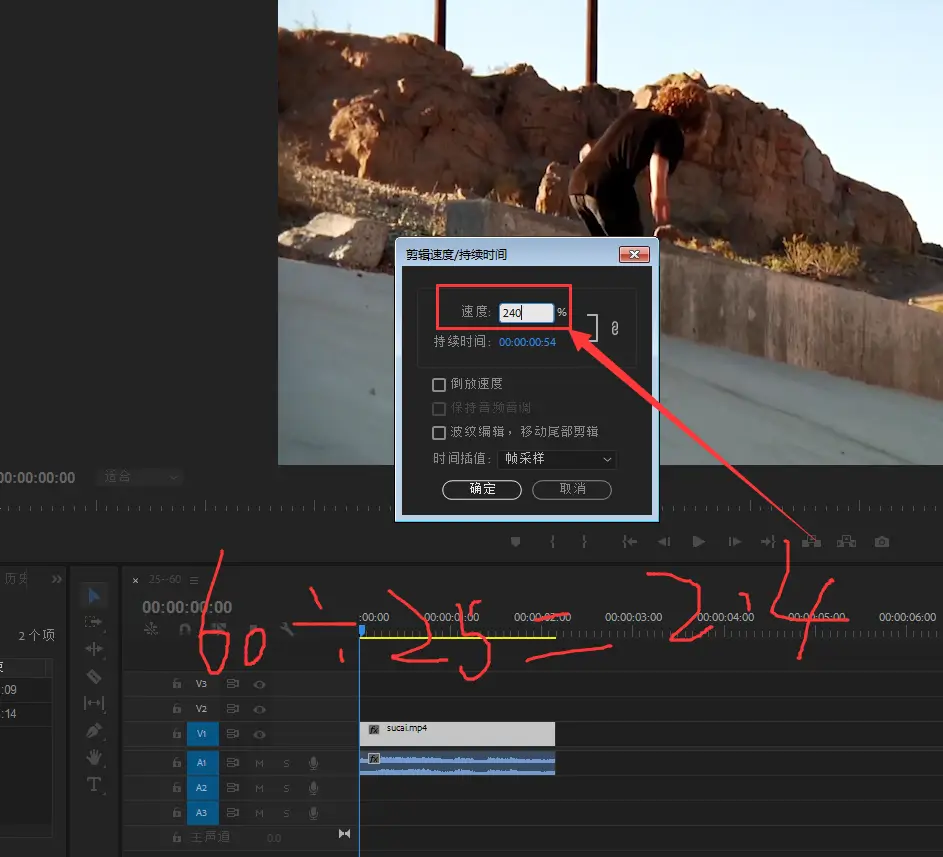
Task: Click the Mark In button
Action: (552, 542)
